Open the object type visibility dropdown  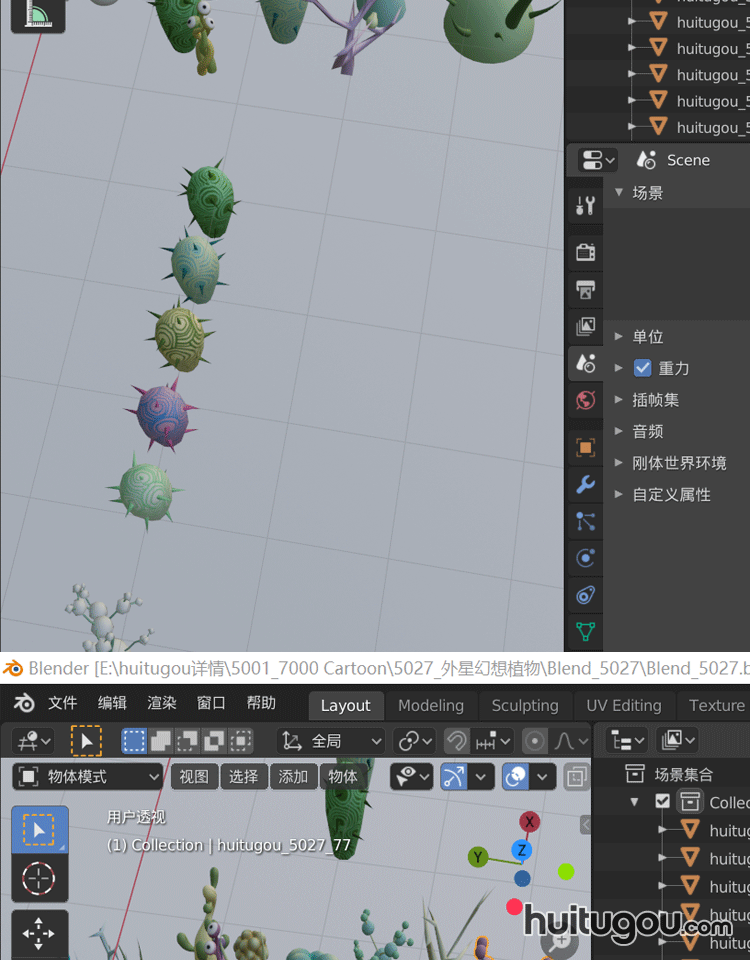coord(411,778)
